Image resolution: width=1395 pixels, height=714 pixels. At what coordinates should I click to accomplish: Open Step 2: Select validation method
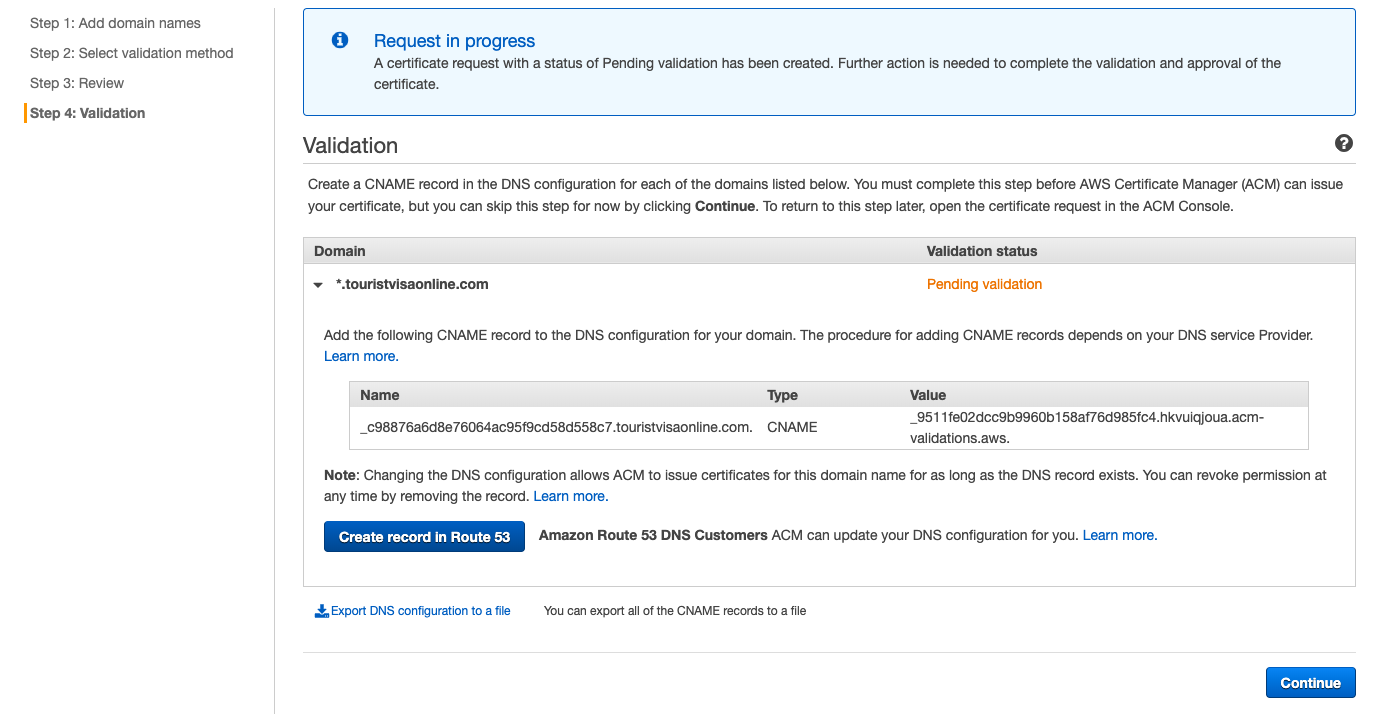131,53
